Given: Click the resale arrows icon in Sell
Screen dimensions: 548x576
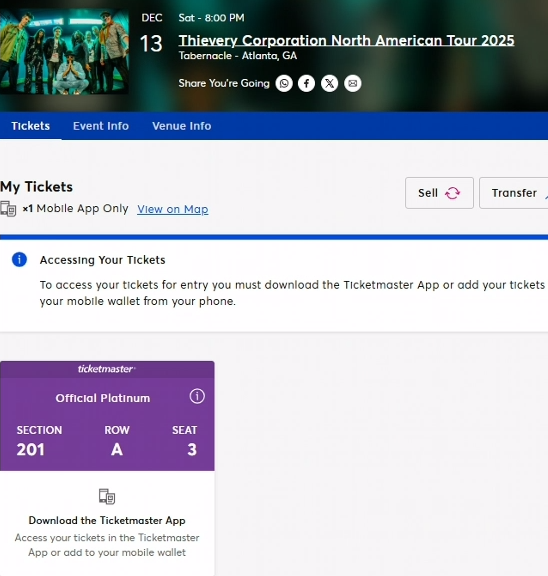Looking at the screenshot, I should [453, 193].
